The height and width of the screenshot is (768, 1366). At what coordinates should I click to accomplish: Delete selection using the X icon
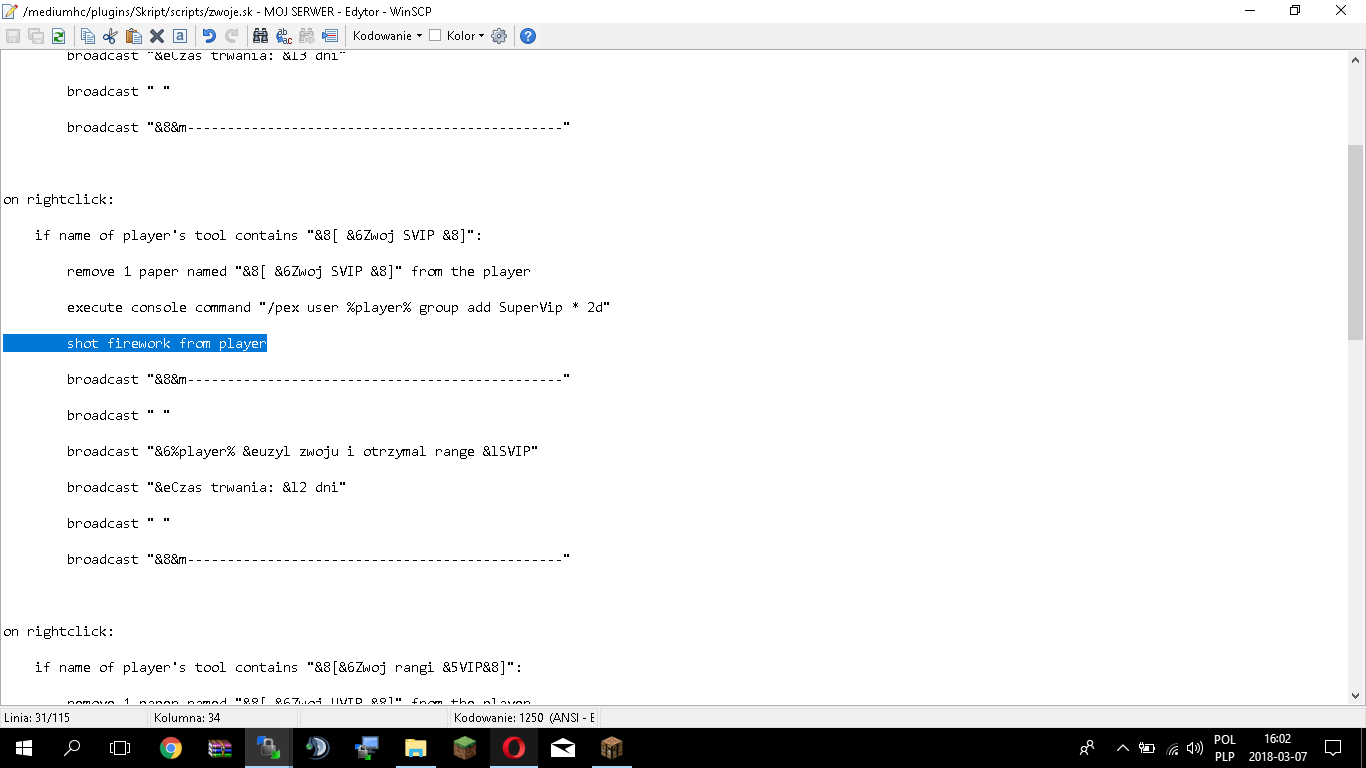click(x=157, y=36)
